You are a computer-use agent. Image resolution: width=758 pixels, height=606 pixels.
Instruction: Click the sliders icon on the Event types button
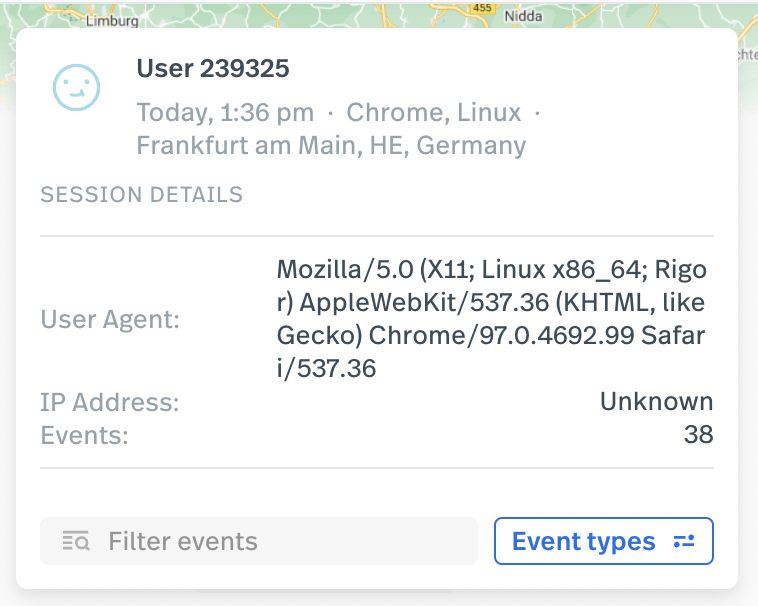point(684,541)
